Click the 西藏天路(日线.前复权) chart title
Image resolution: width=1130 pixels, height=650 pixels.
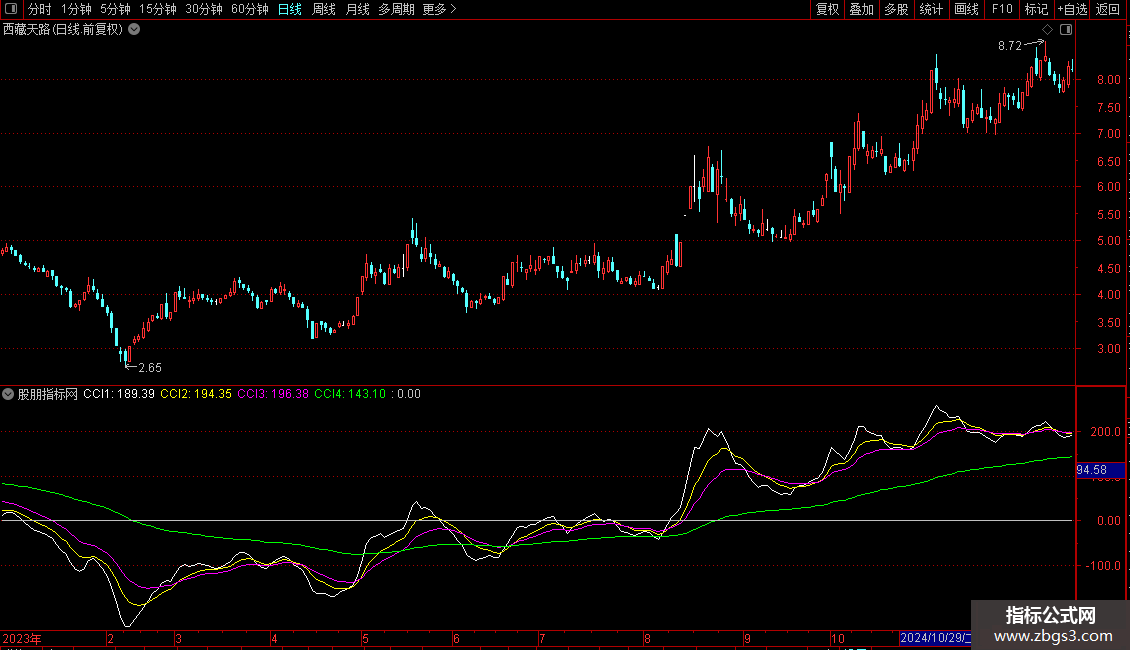tap(63, 30)
